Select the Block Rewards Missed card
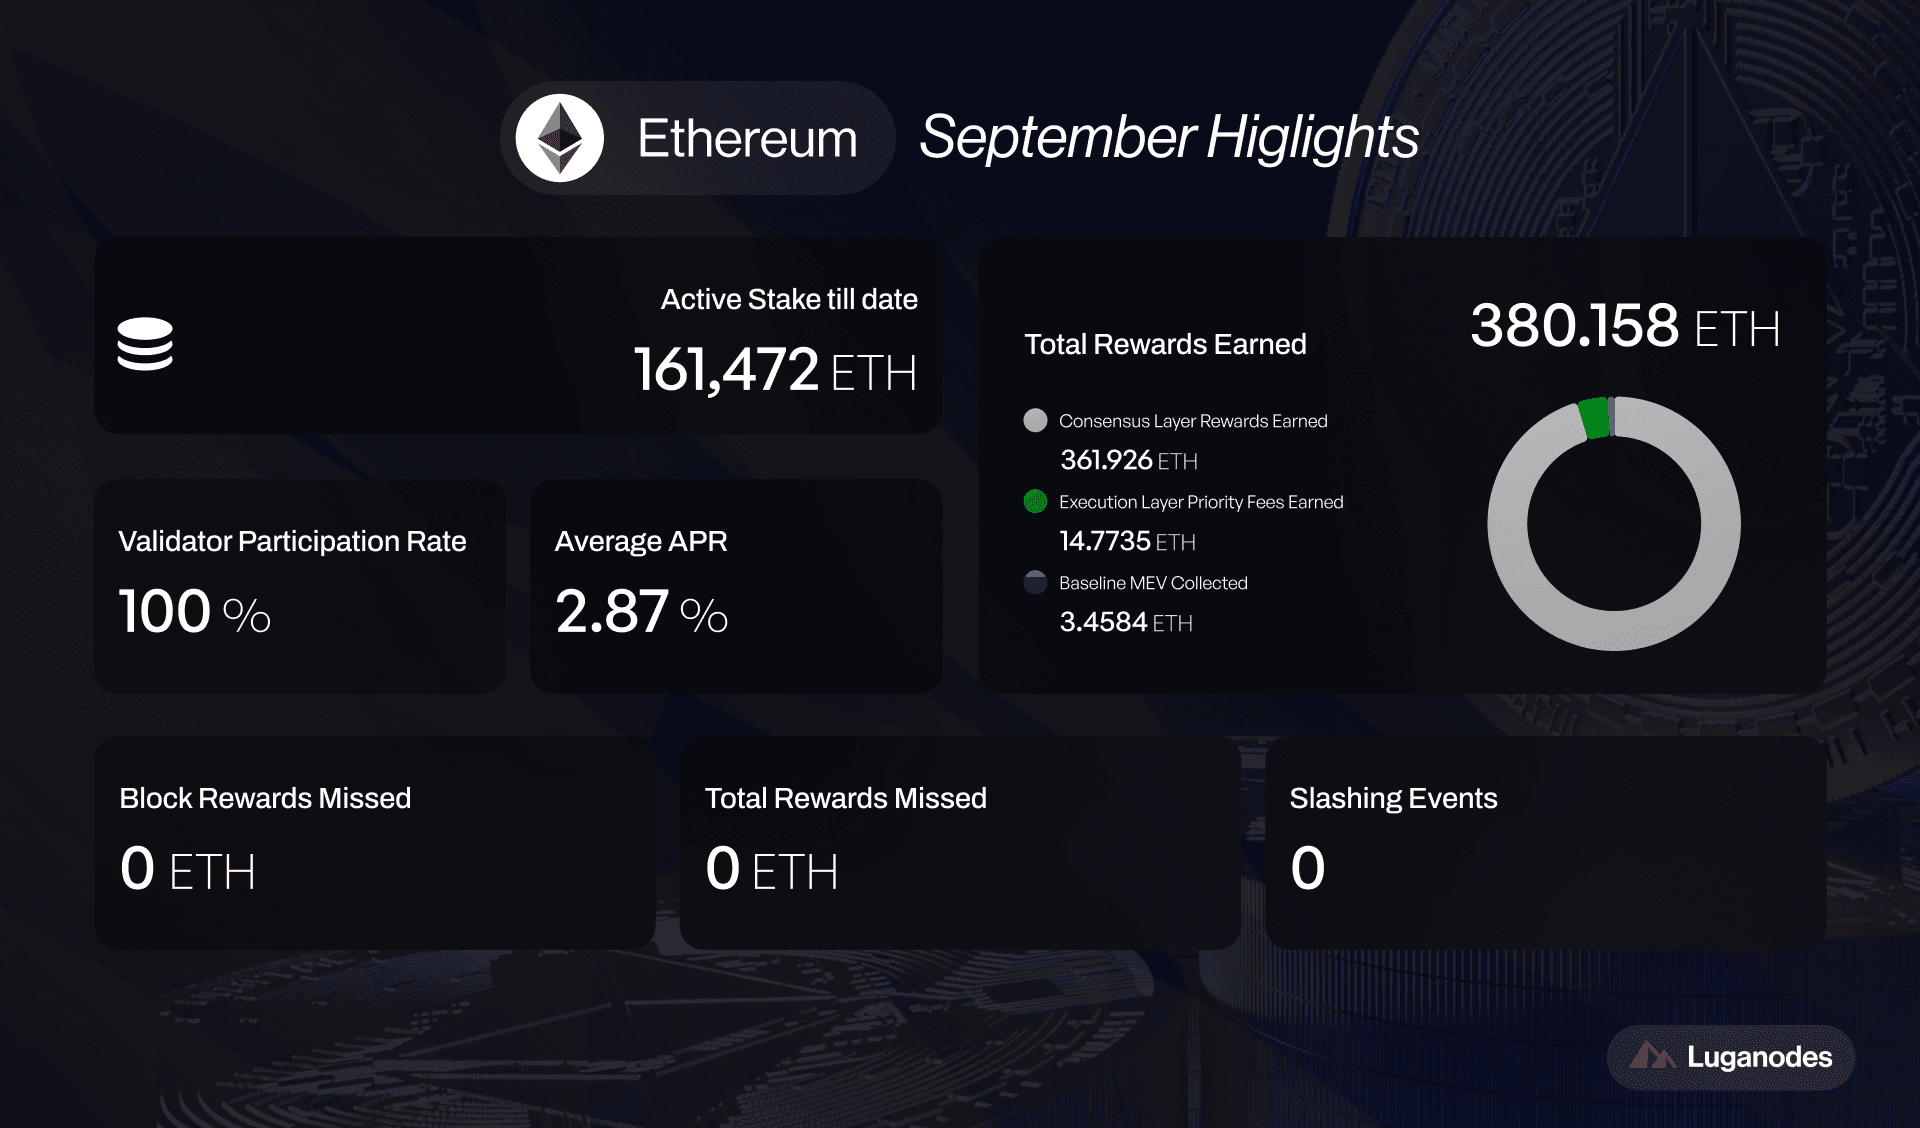This screenshot has width=1920, height=1128. click(375, 842)
